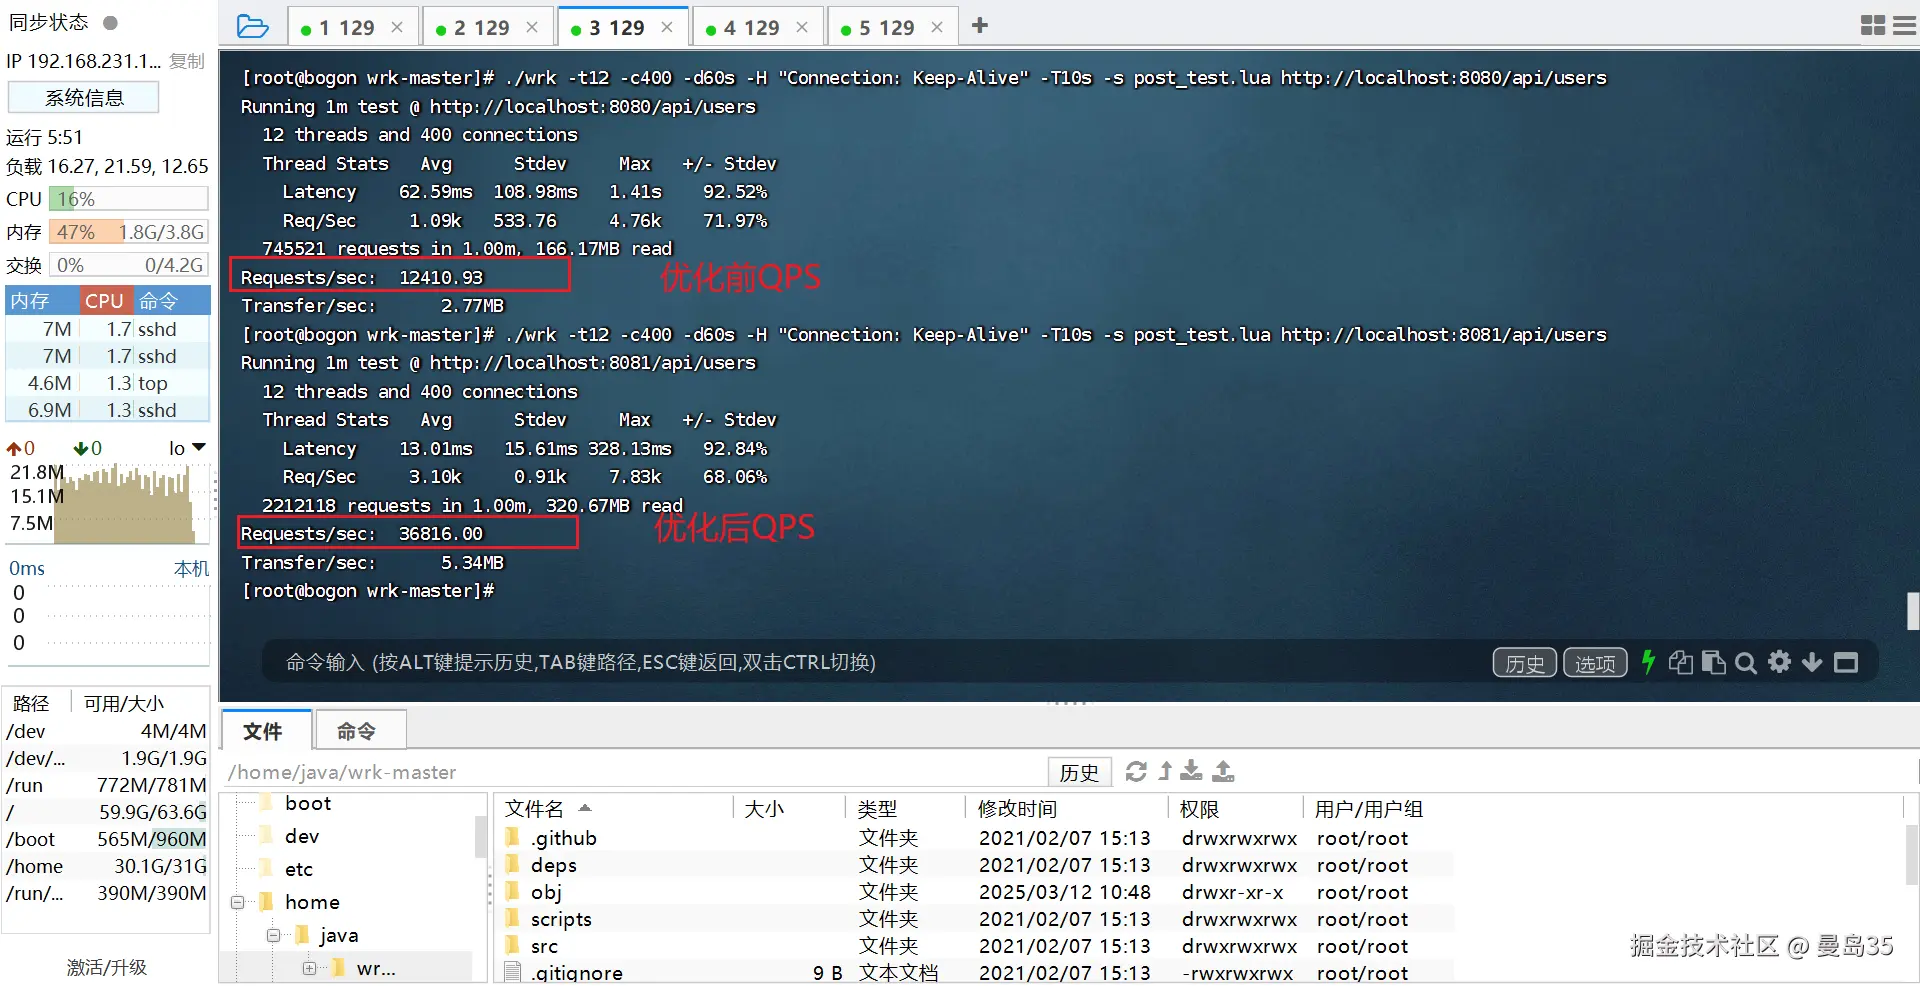Viewport: 1920px width, 986px height.
Task: Expand the wr... node in the directory tree
Action: pyautogui.click(x=309, y=968)
